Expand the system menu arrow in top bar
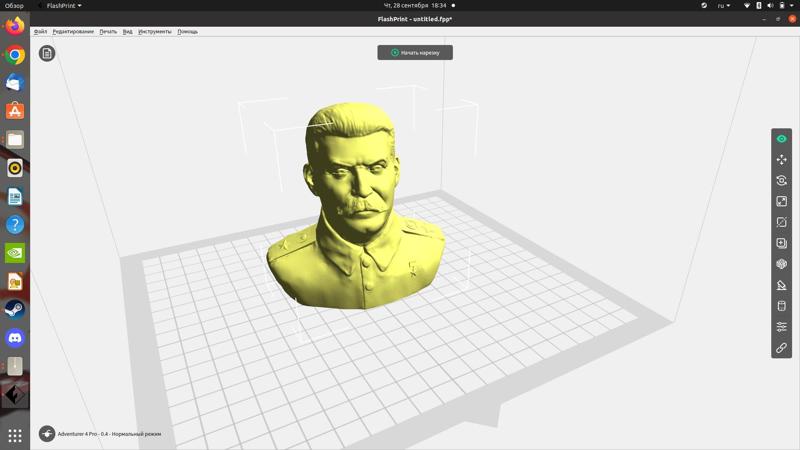Screen dimensions: 800x450 (x=792, y=6)
